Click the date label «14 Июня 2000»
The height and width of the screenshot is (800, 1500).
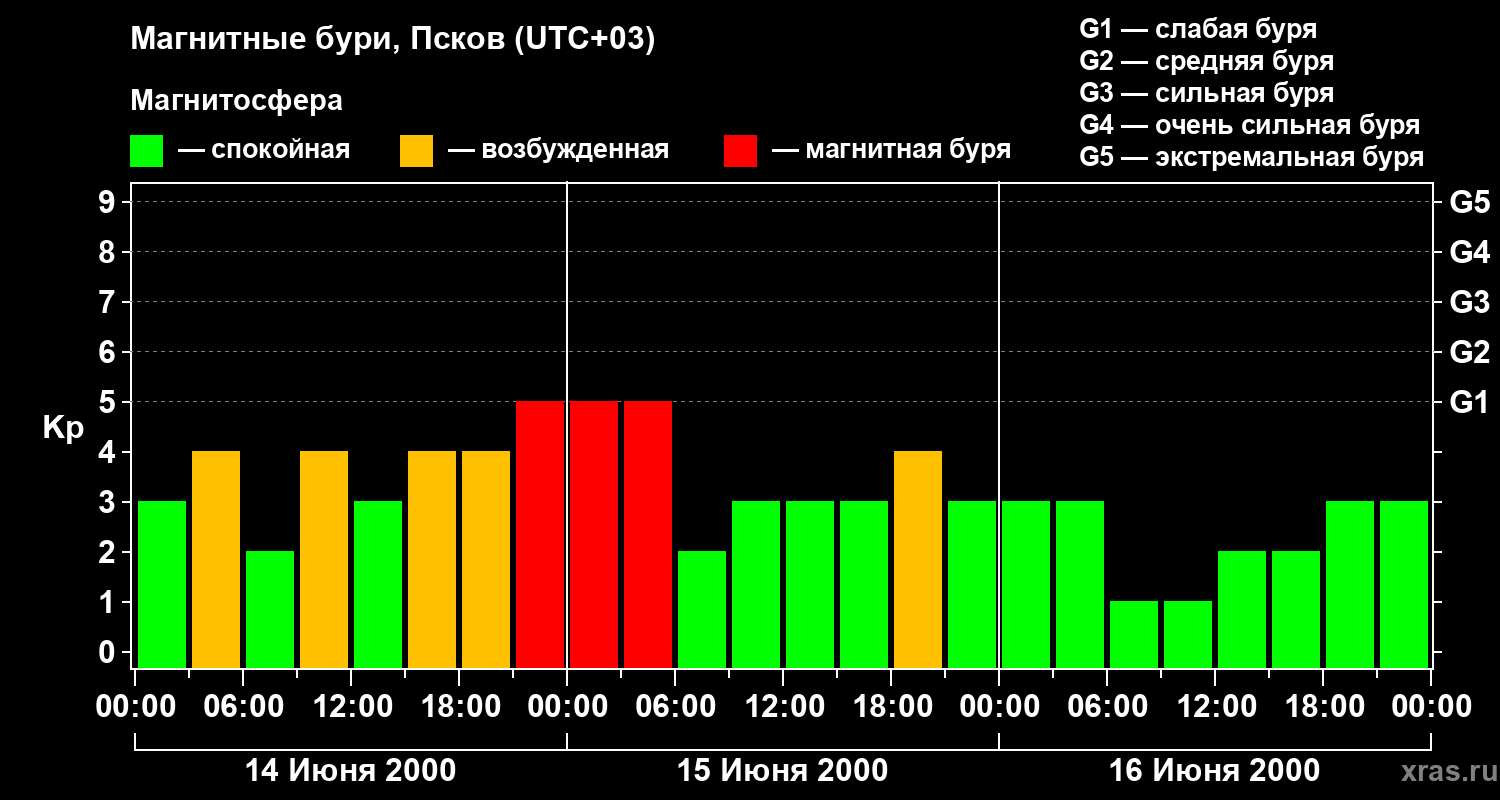351,771
